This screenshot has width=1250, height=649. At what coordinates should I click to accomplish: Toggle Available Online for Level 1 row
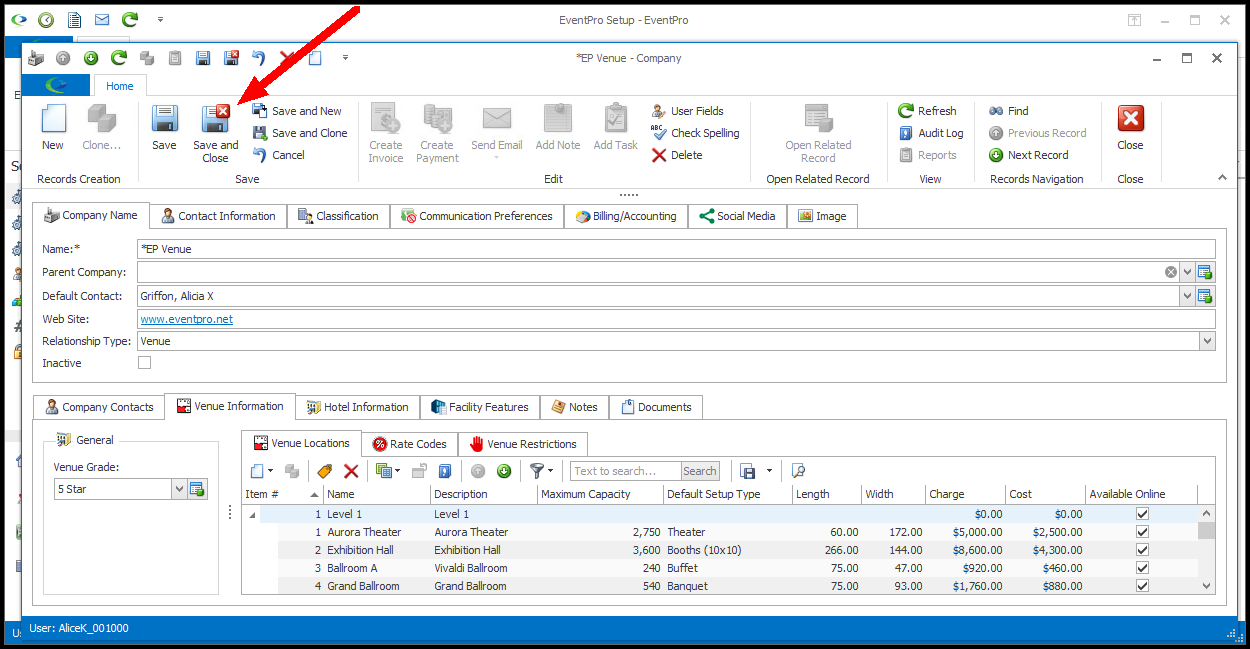tap(1142, 514)
